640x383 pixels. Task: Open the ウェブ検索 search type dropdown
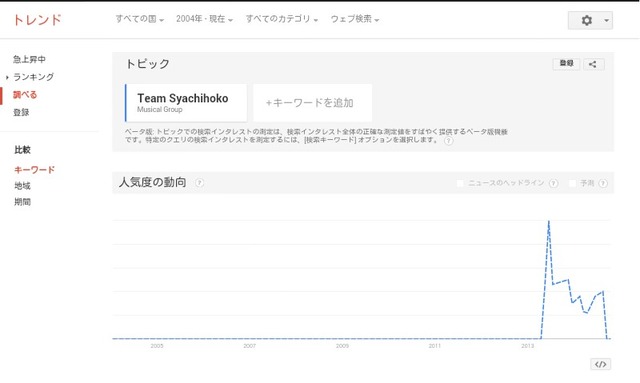click(x=355, y=19)
